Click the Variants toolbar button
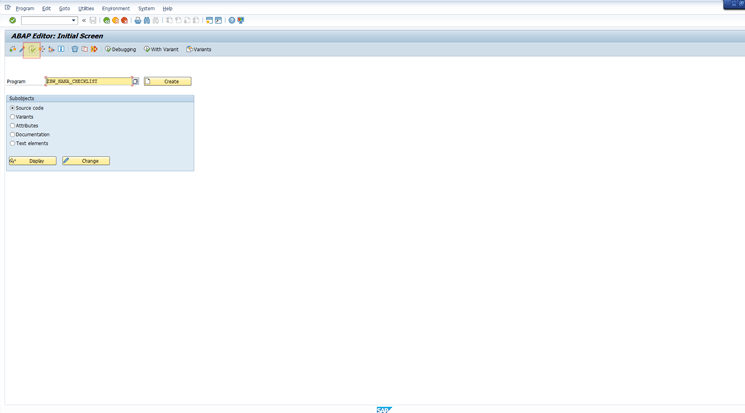The height and width of the screenshot is (413, 745). point(199,49)
